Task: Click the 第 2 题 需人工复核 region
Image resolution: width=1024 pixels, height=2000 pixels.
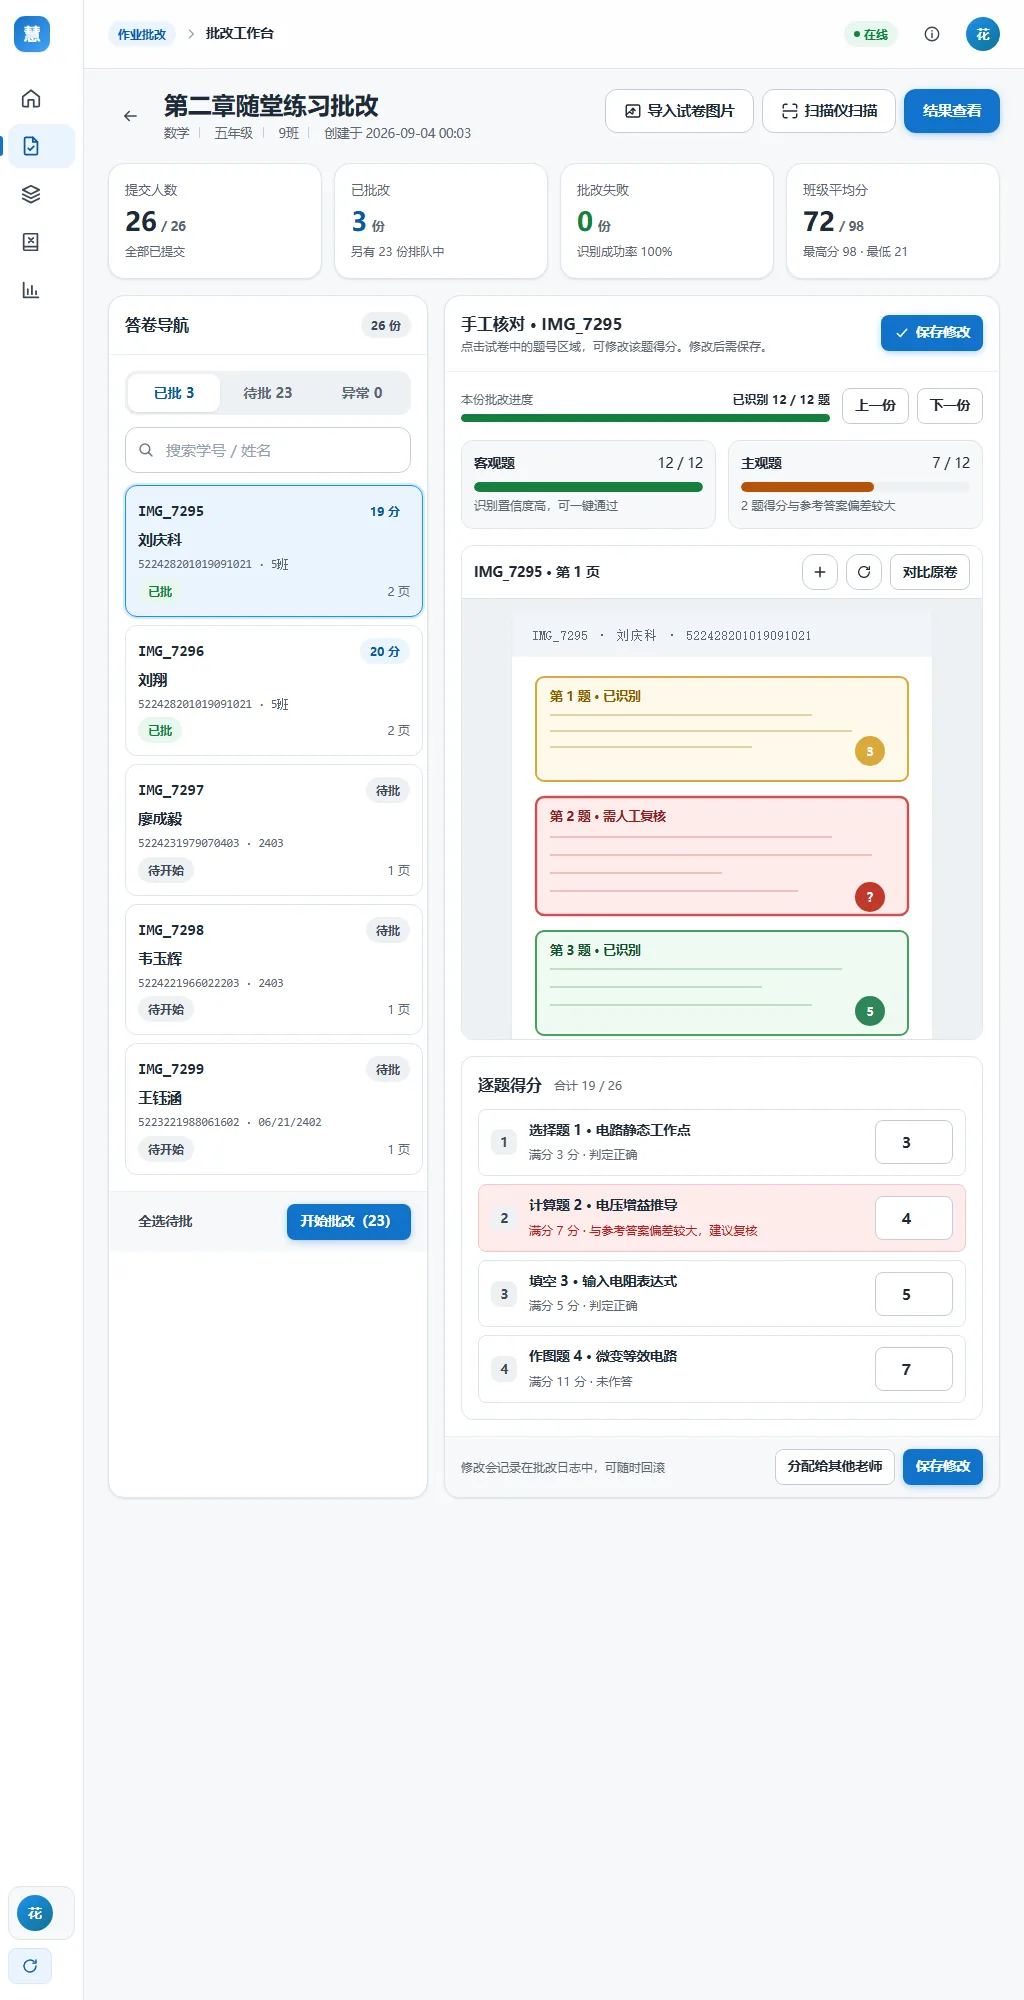Action: (722, 856)
